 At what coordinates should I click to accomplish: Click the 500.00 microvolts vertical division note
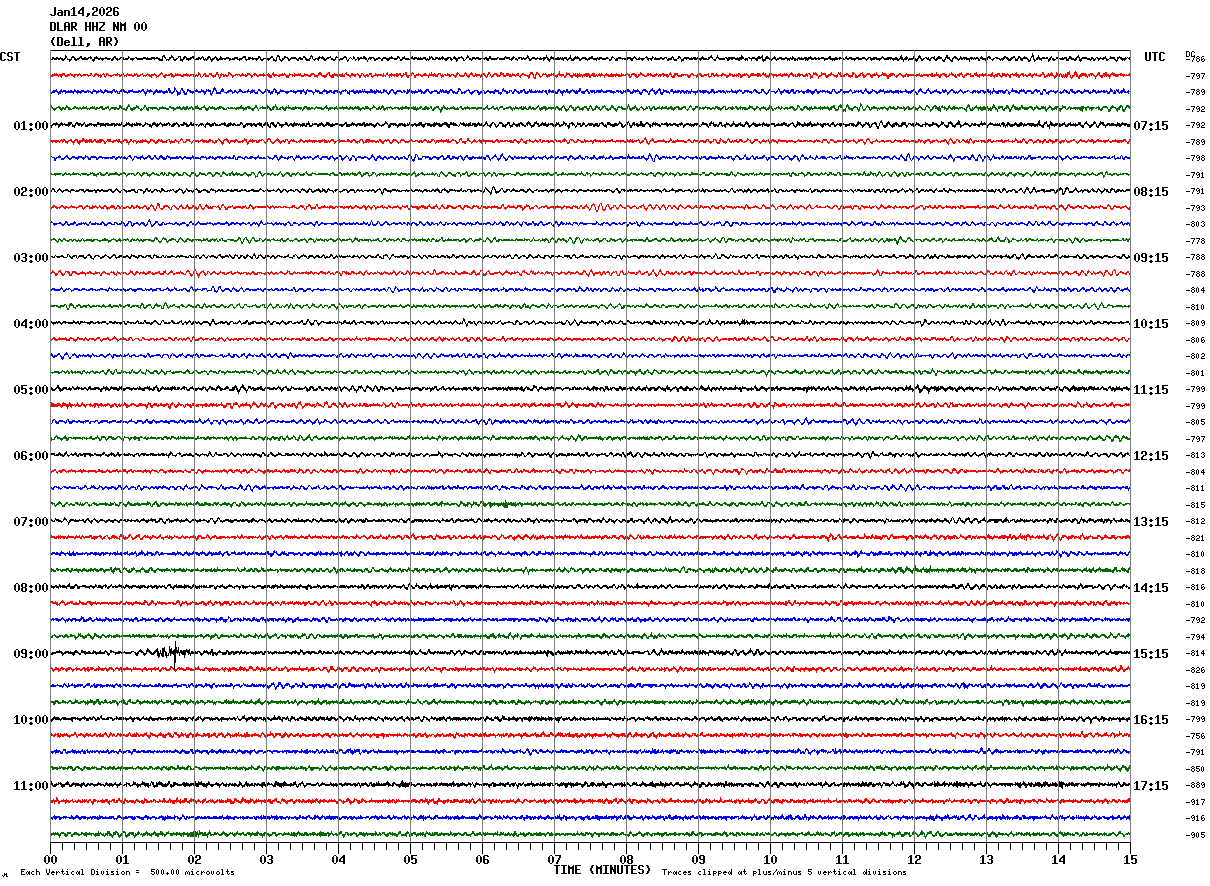click(127, 873)
